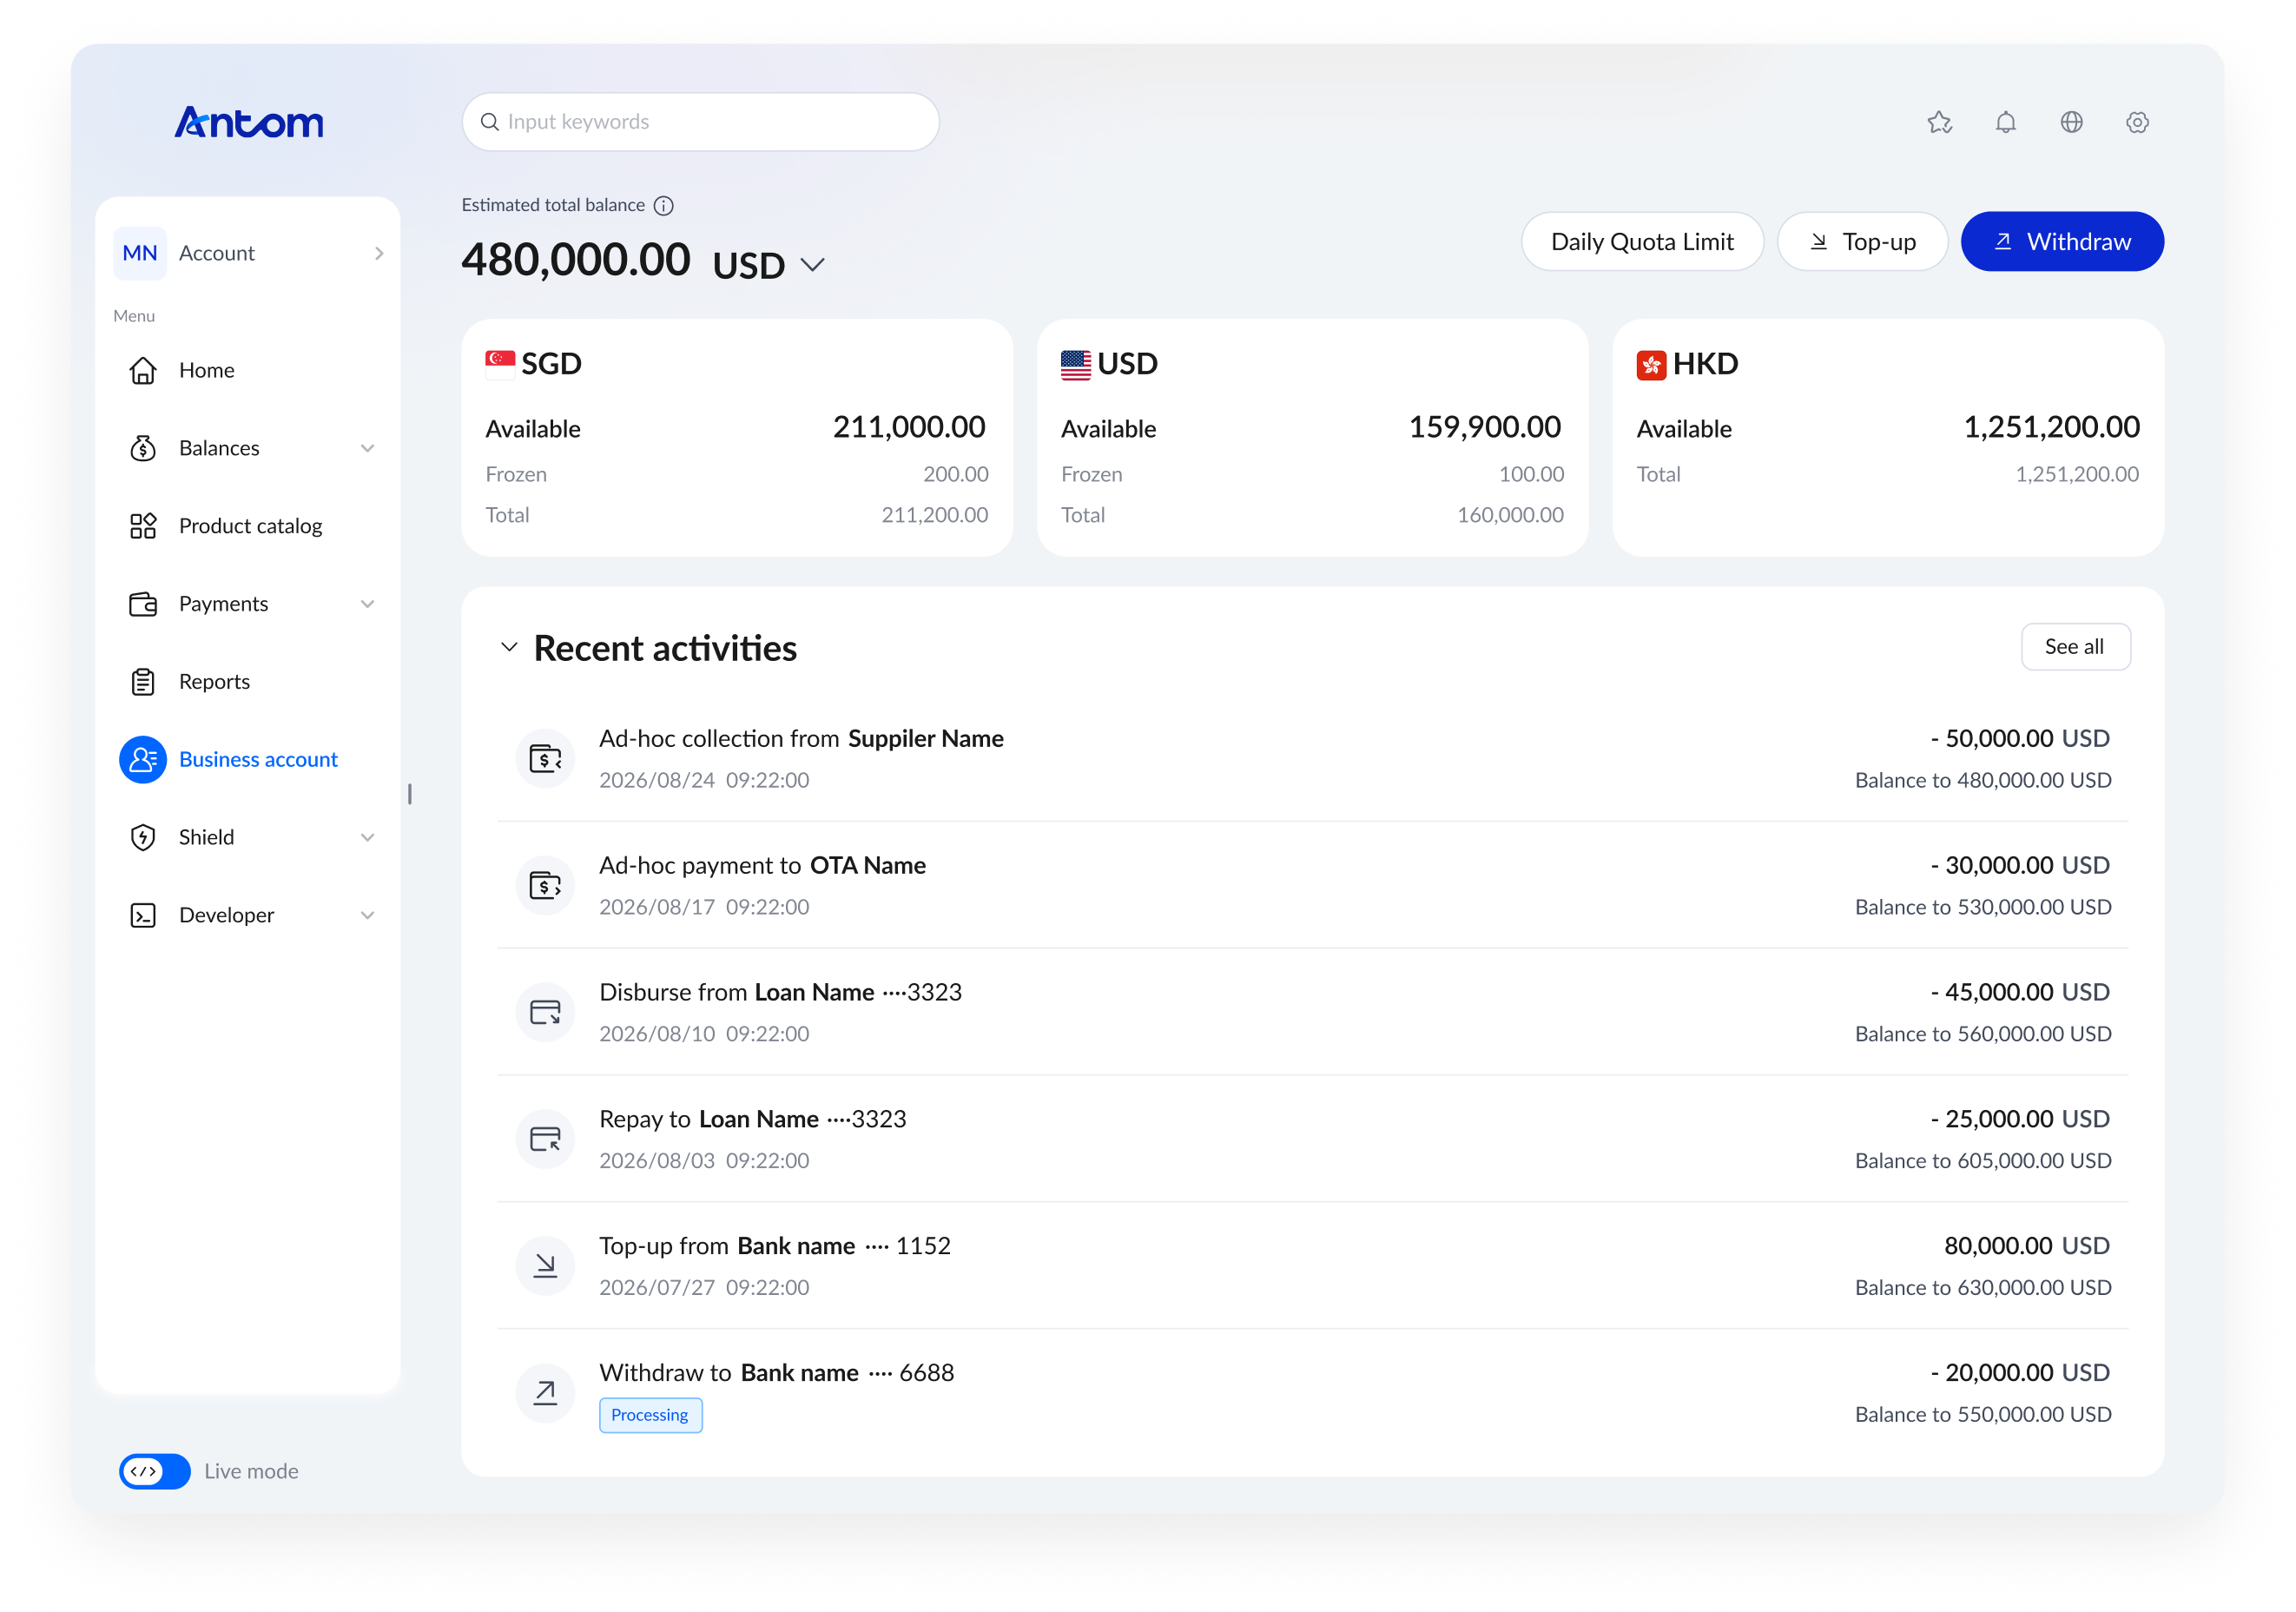The height and width of the screenshot is (1612, 2296).
Task: Click the US flag on USD card
Action: 1076,364
